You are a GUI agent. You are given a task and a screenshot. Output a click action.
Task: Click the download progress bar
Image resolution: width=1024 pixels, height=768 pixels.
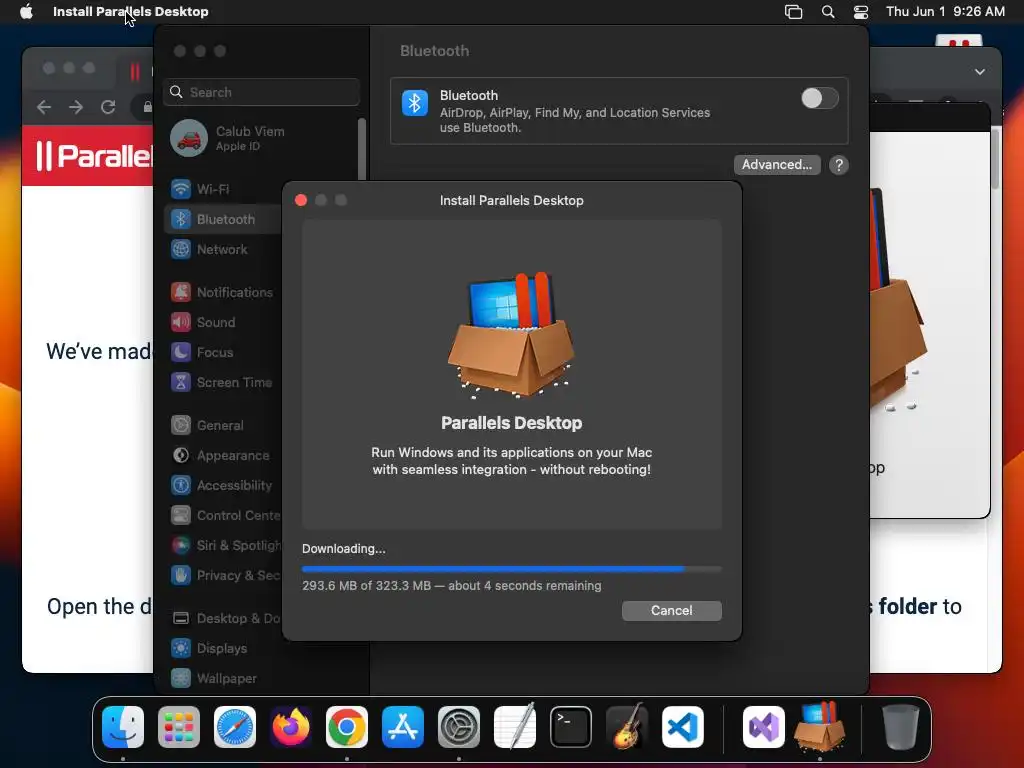click(511, 569)
